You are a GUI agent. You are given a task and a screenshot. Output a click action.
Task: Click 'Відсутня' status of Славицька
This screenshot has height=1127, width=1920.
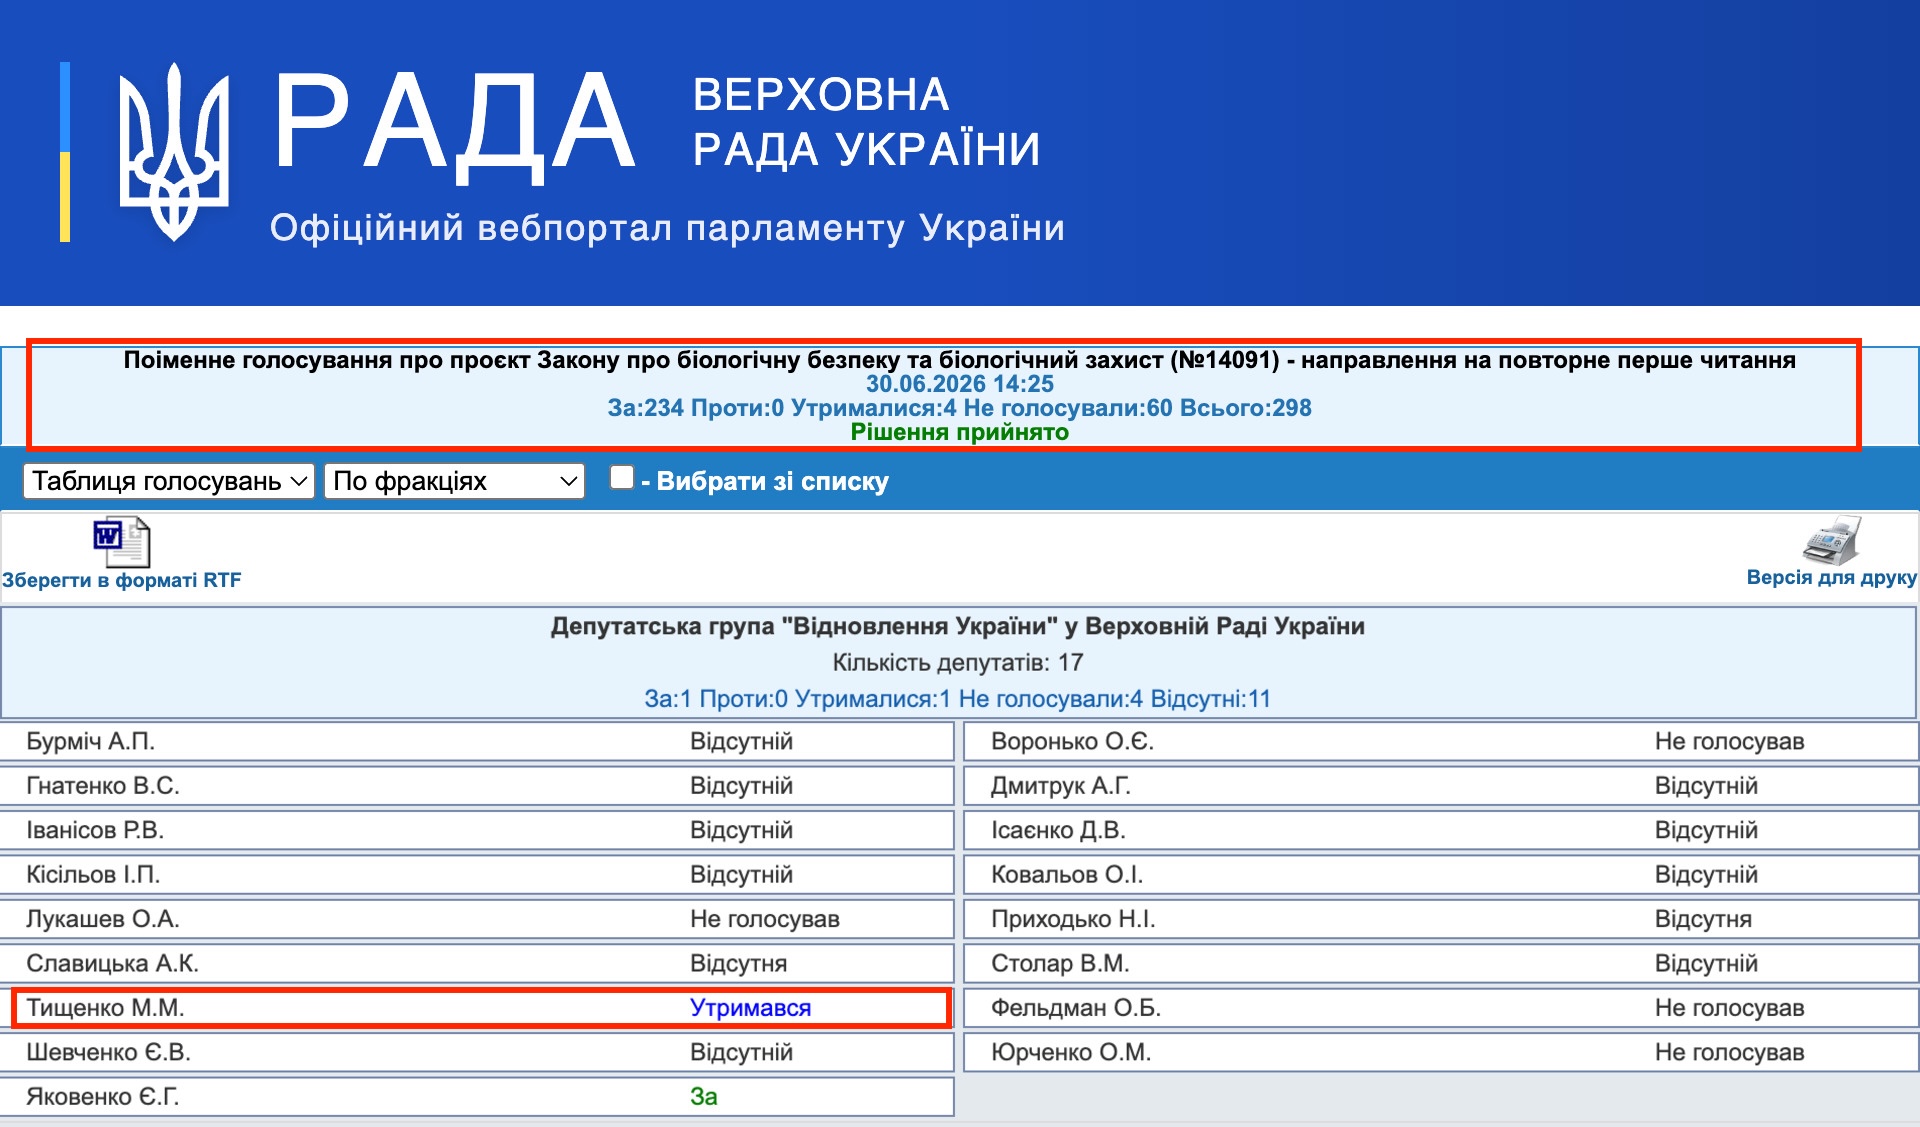(x=738, y=963)
